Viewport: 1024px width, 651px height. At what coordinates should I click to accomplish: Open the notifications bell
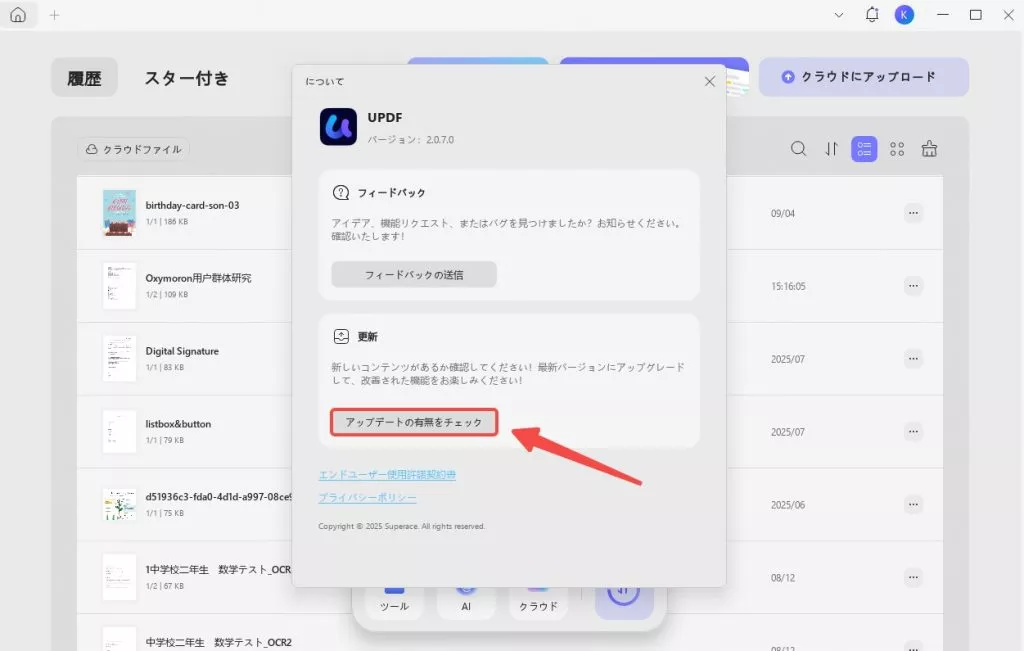tap(872, 14)
